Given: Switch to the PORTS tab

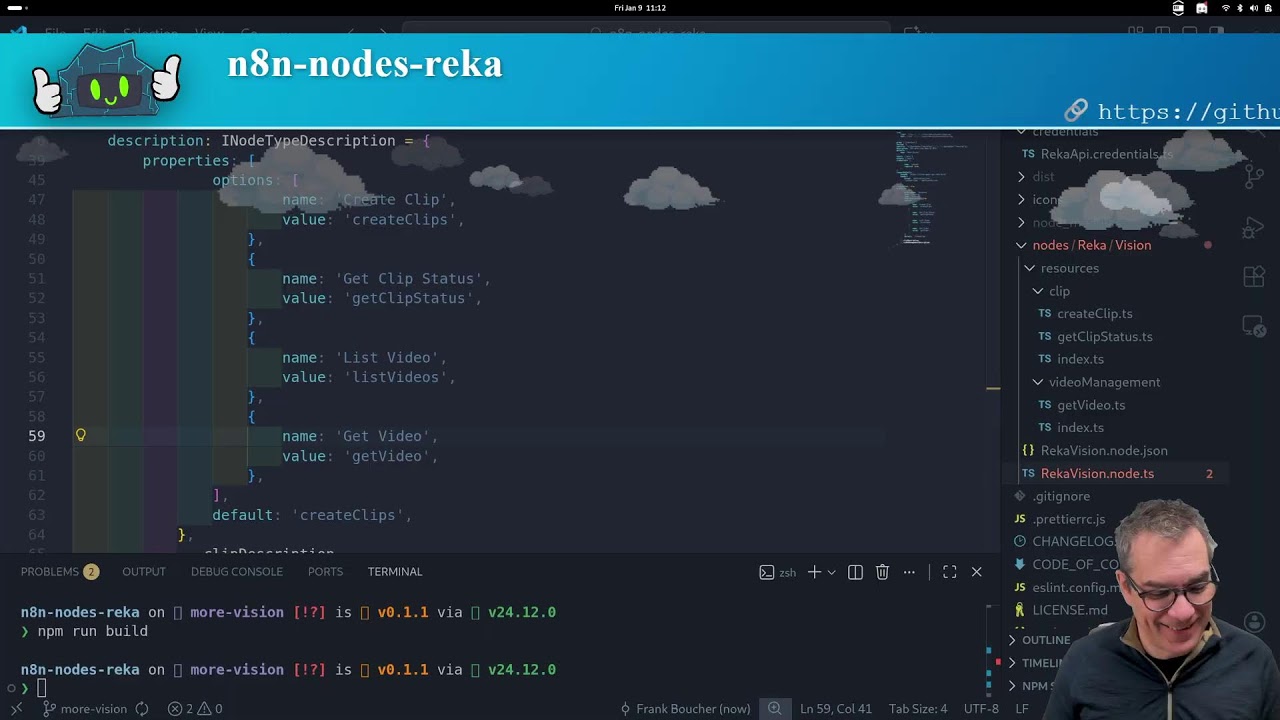Looking at the screenshot, I should [x=325, y=572].
